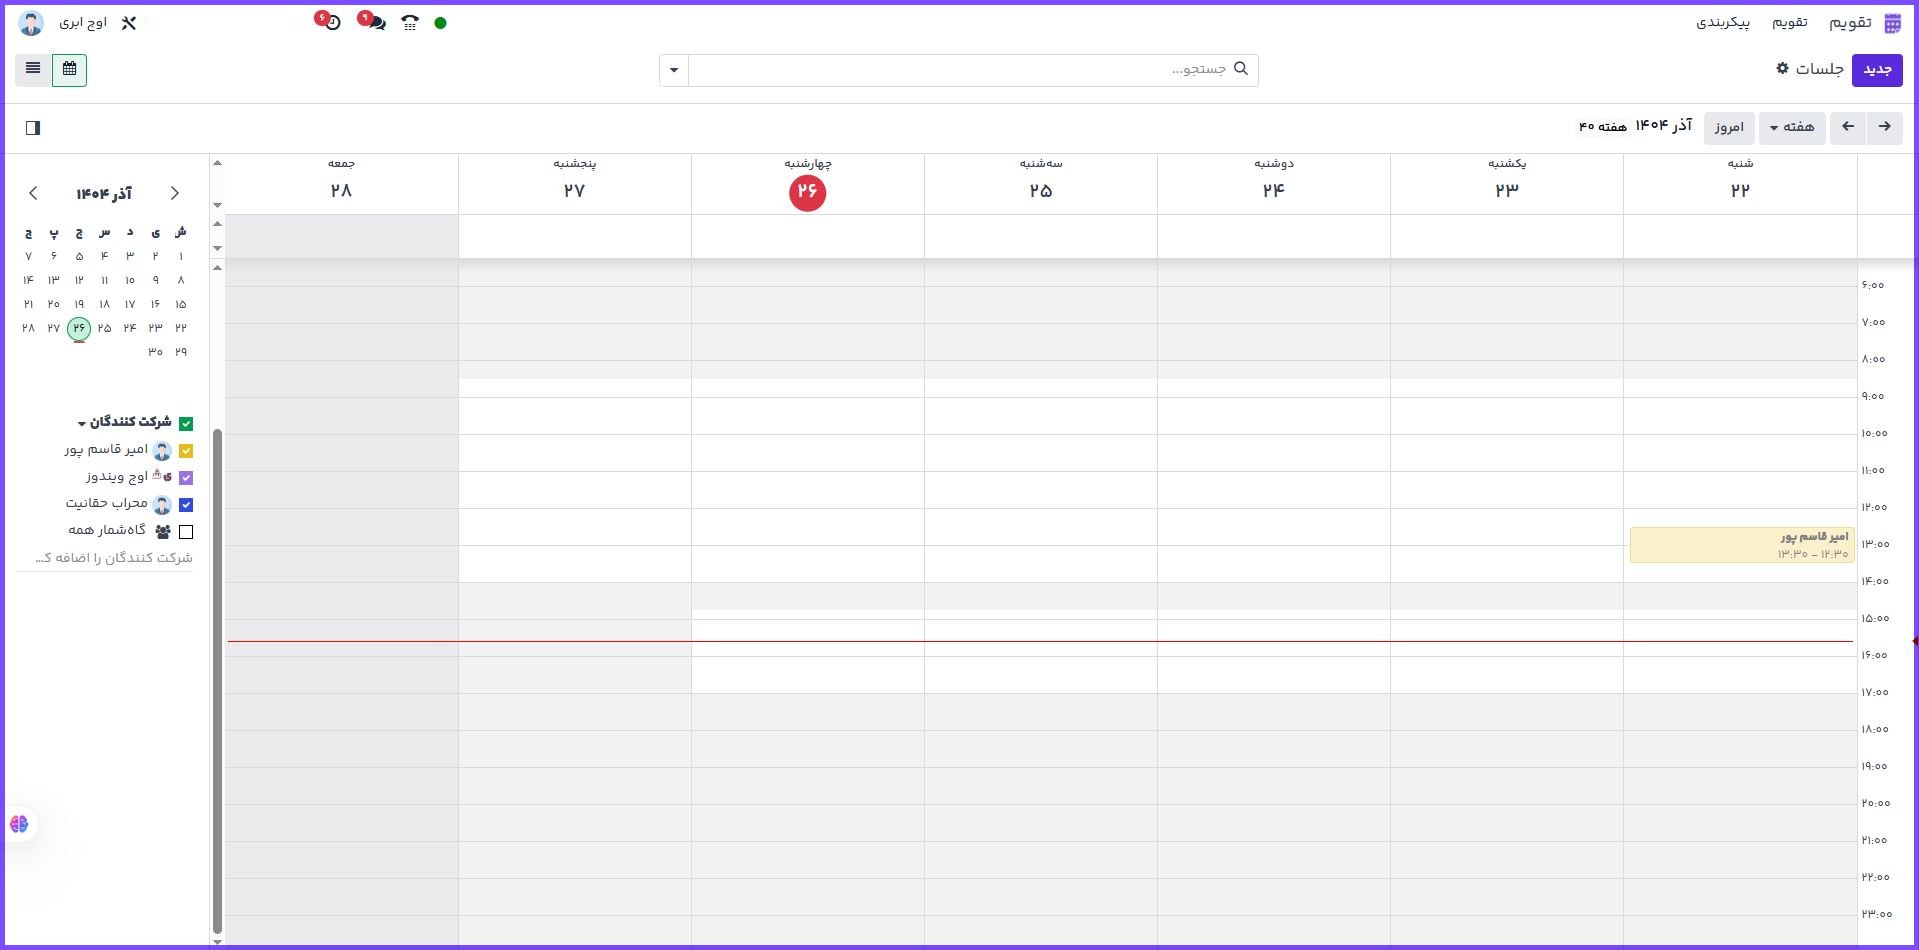
Task: Open the تقویم menu beside پیکربندی
Action: (1789, 23)
